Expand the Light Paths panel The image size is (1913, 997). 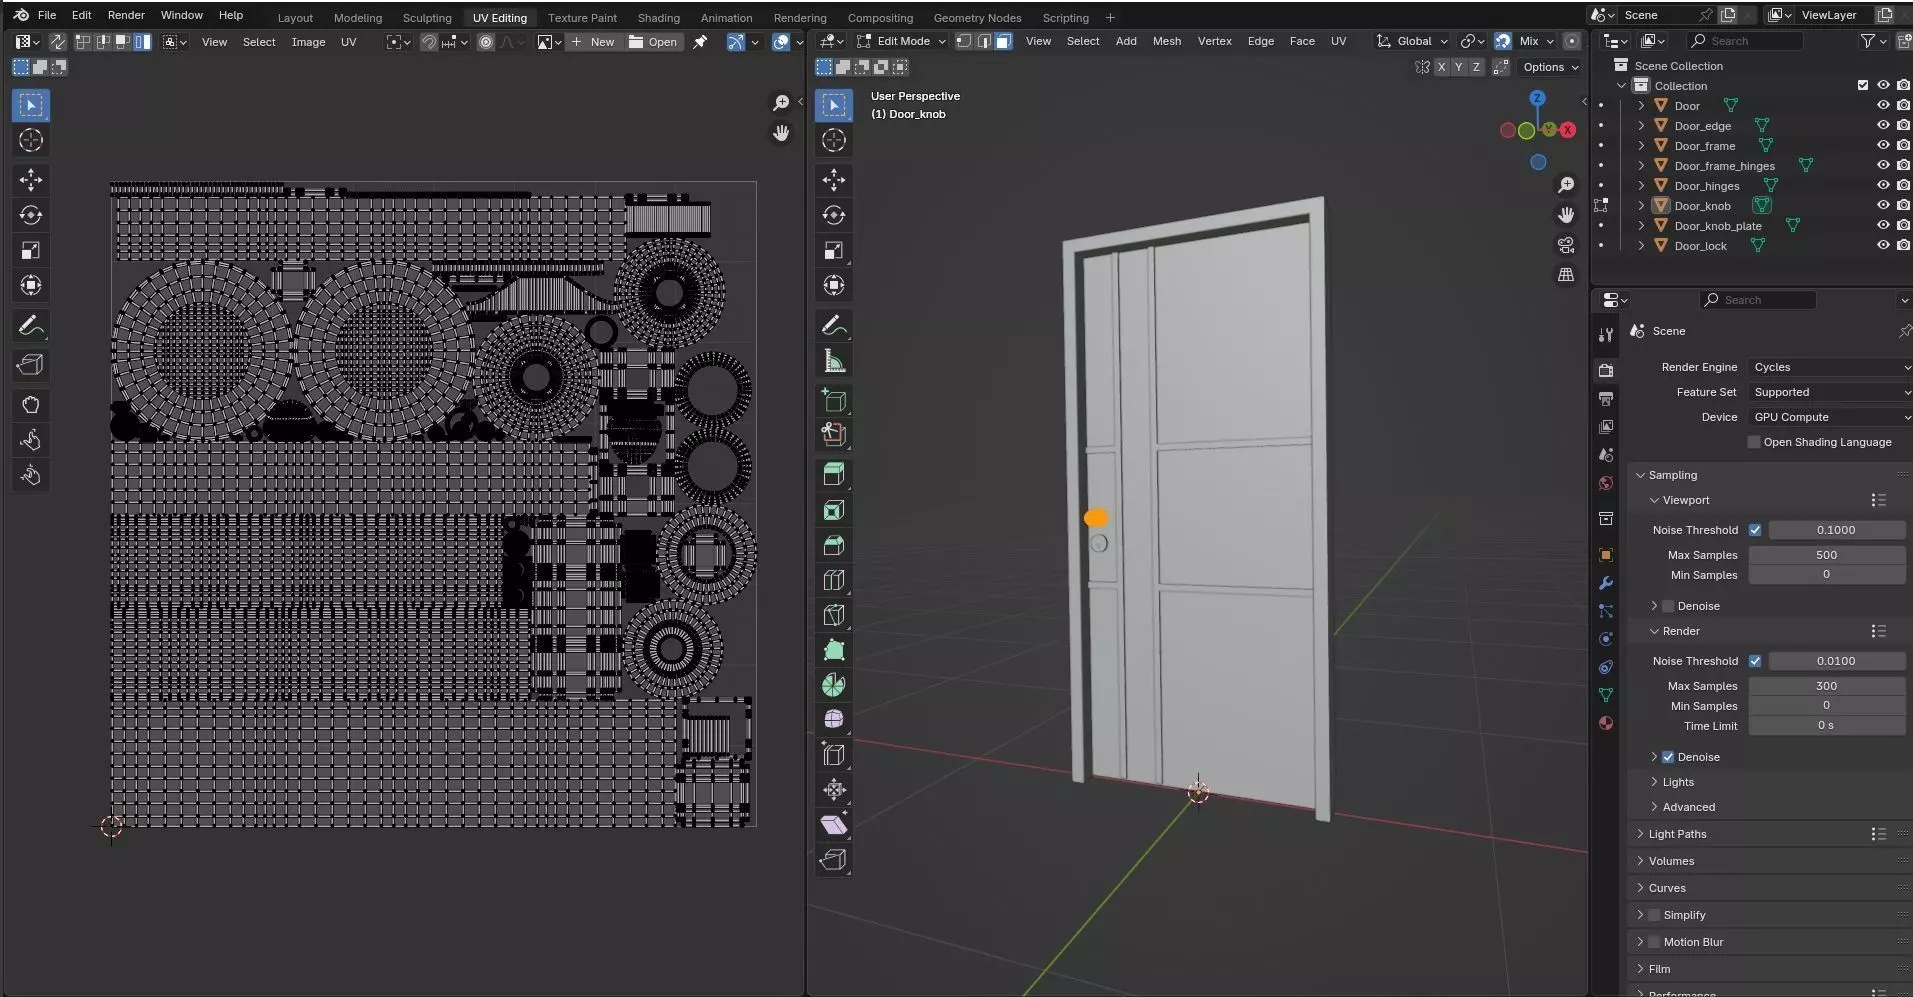coord(1677,834)
